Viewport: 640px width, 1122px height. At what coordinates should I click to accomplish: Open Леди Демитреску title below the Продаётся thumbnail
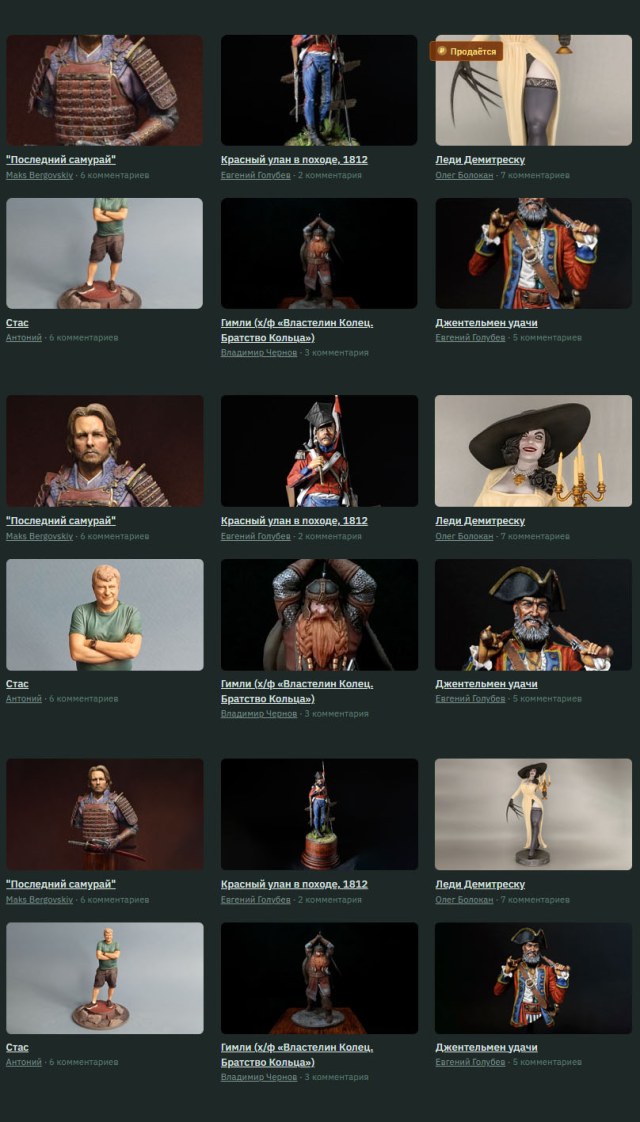point(480,160)
